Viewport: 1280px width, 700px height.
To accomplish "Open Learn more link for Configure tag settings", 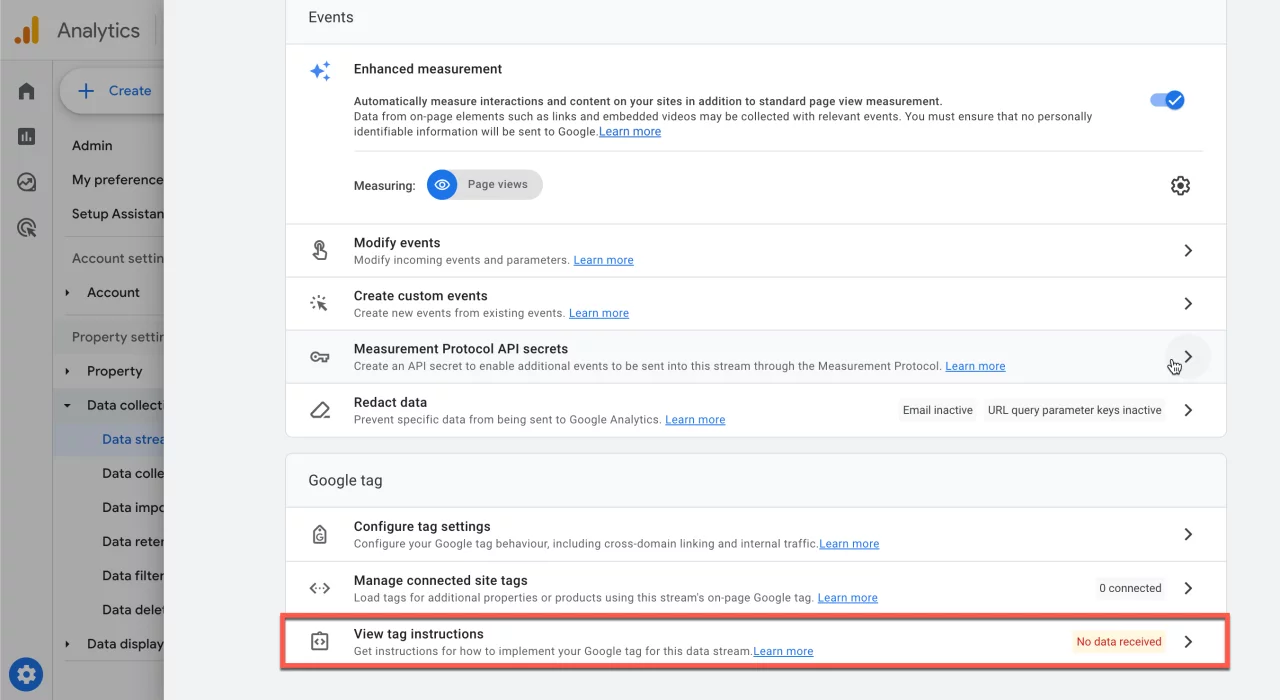I will (849, 544).
